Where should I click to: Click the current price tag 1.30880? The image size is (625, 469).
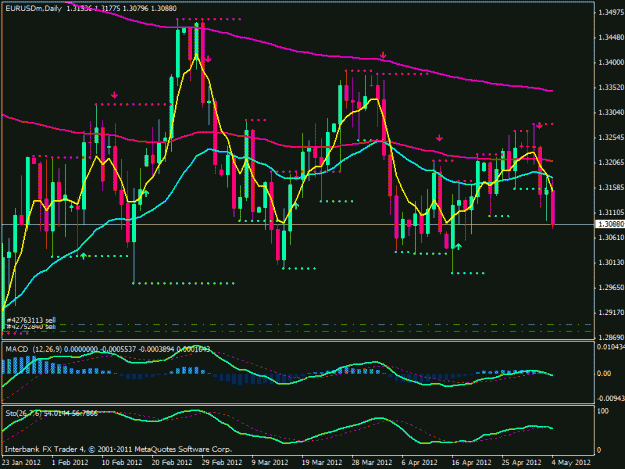point(610,224)
